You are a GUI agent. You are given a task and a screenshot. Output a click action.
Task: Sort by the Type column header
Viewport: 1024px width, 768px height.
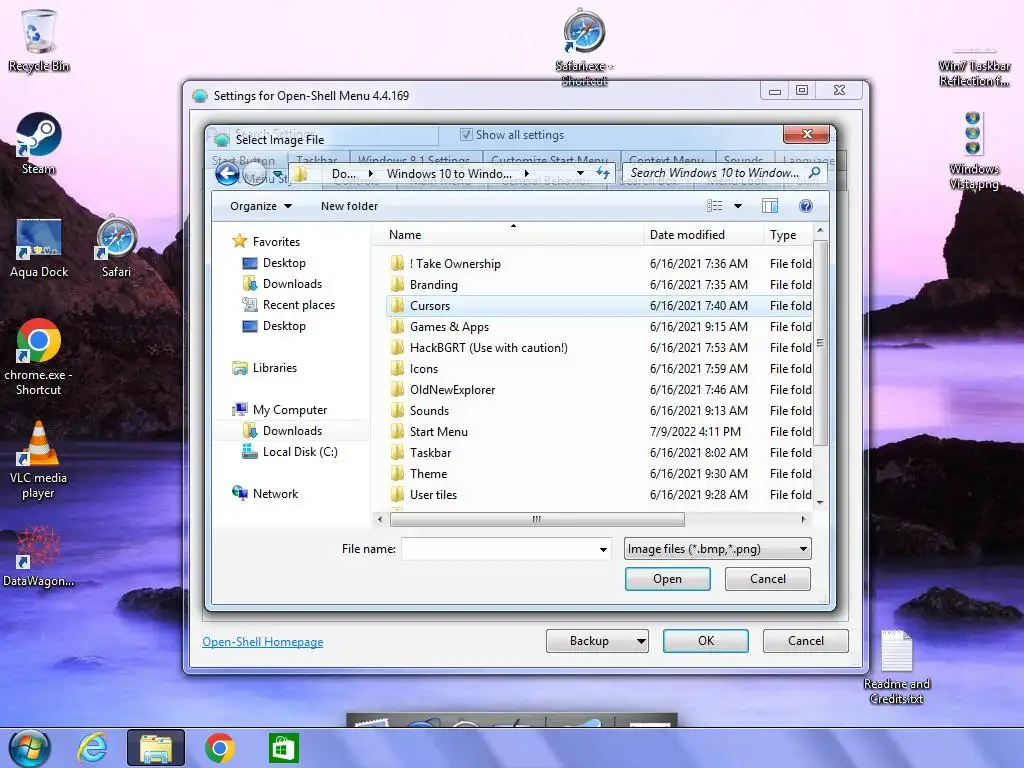click(788, 235)
